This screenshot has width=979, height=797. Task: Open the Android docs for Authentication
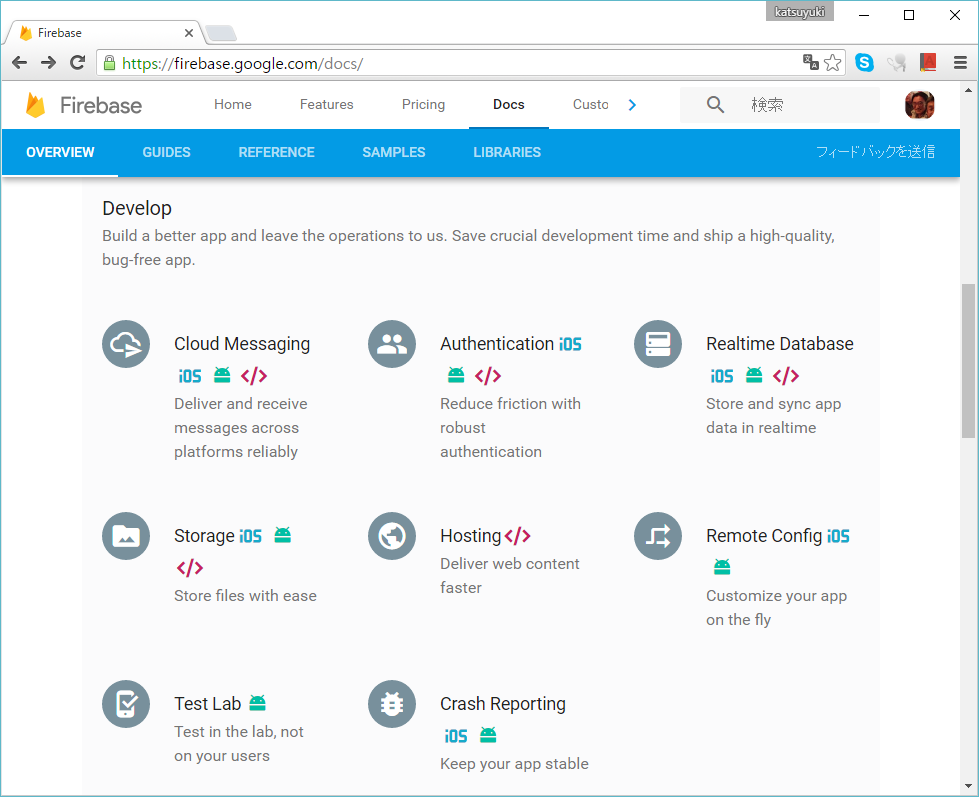(x=456, y=375)
